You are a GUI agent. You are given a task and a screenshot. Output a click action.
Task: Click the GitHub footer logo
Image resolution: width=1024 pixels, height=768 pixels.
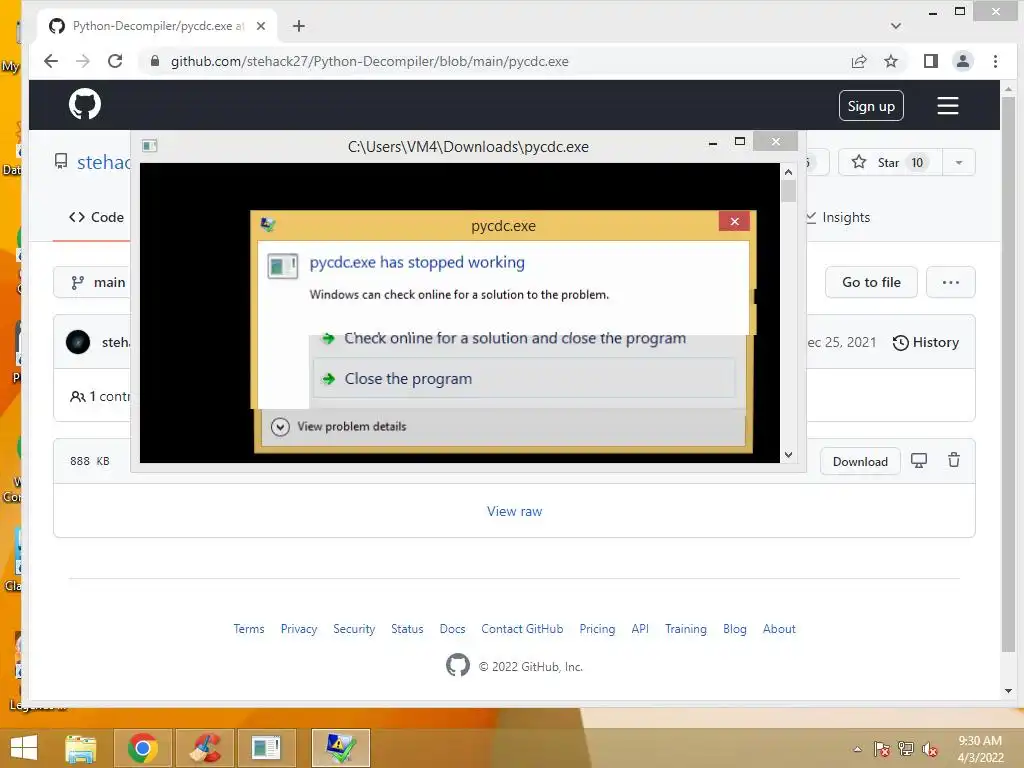tap(458, 665)
